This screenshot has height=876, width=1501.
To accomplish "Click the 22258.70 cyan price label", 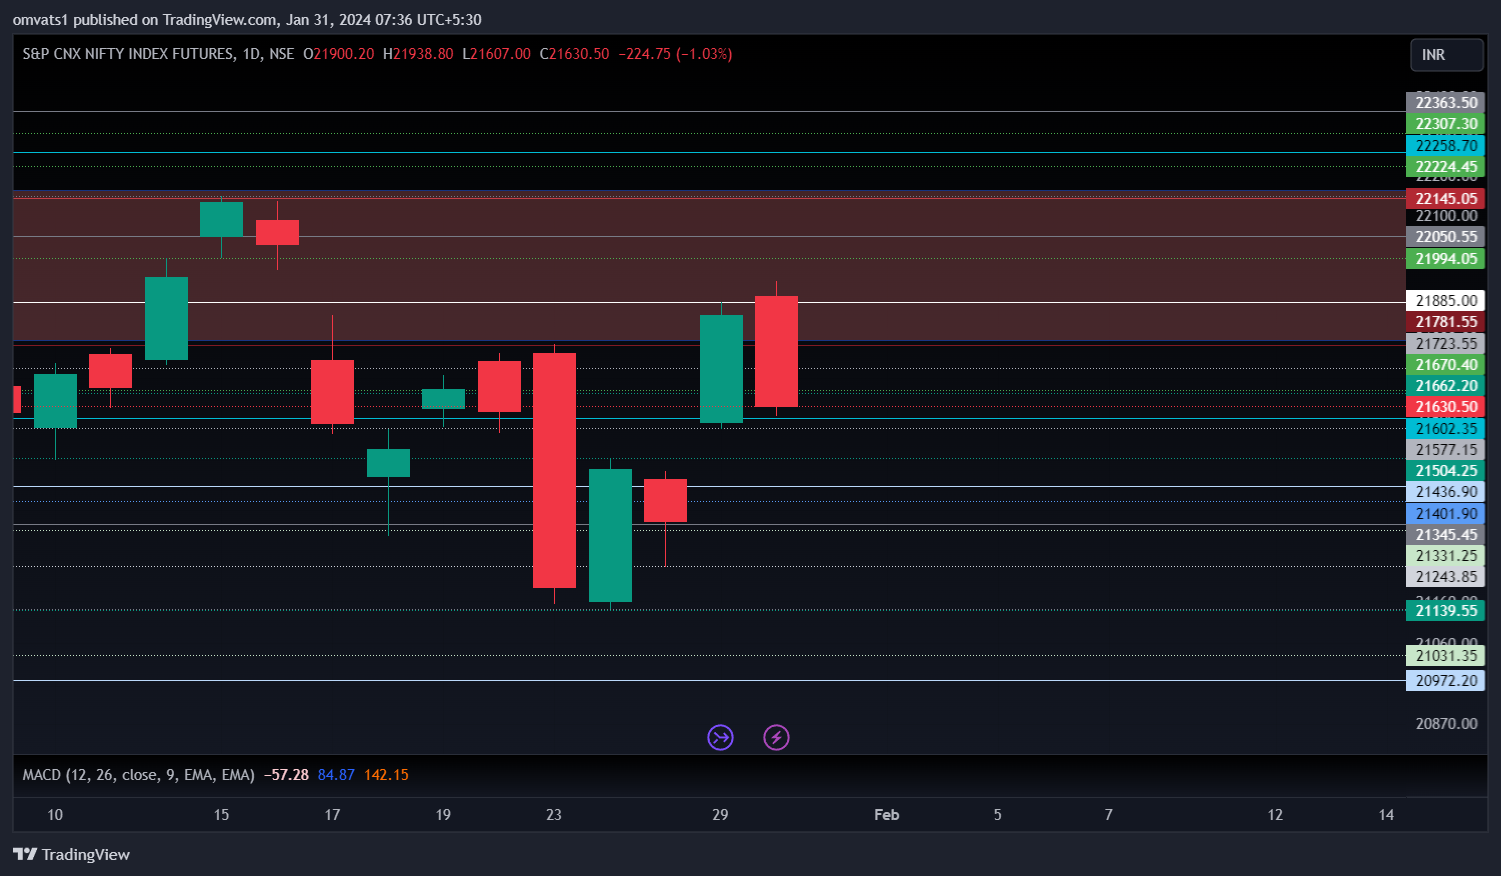I will (x=1446, y=146).
